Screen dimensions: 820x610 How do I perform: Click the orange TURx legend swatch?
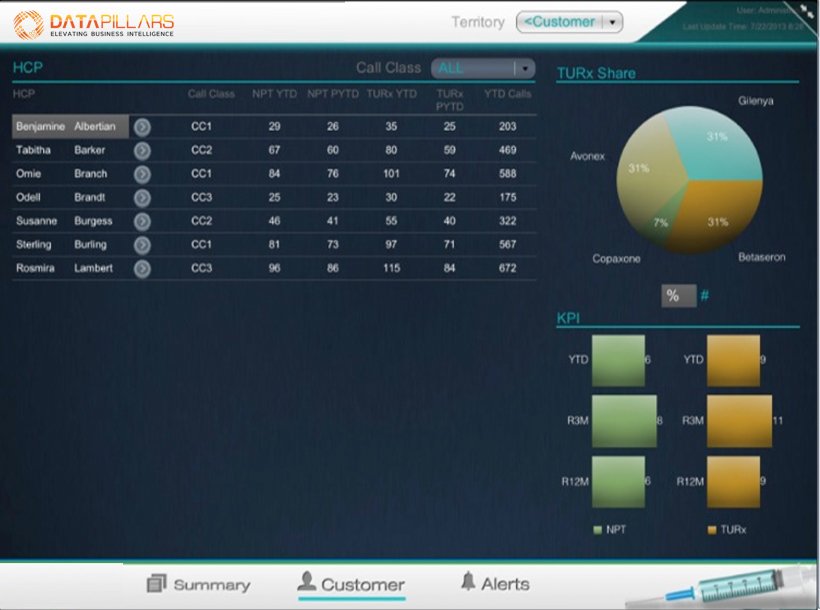(x=712, y=530)
